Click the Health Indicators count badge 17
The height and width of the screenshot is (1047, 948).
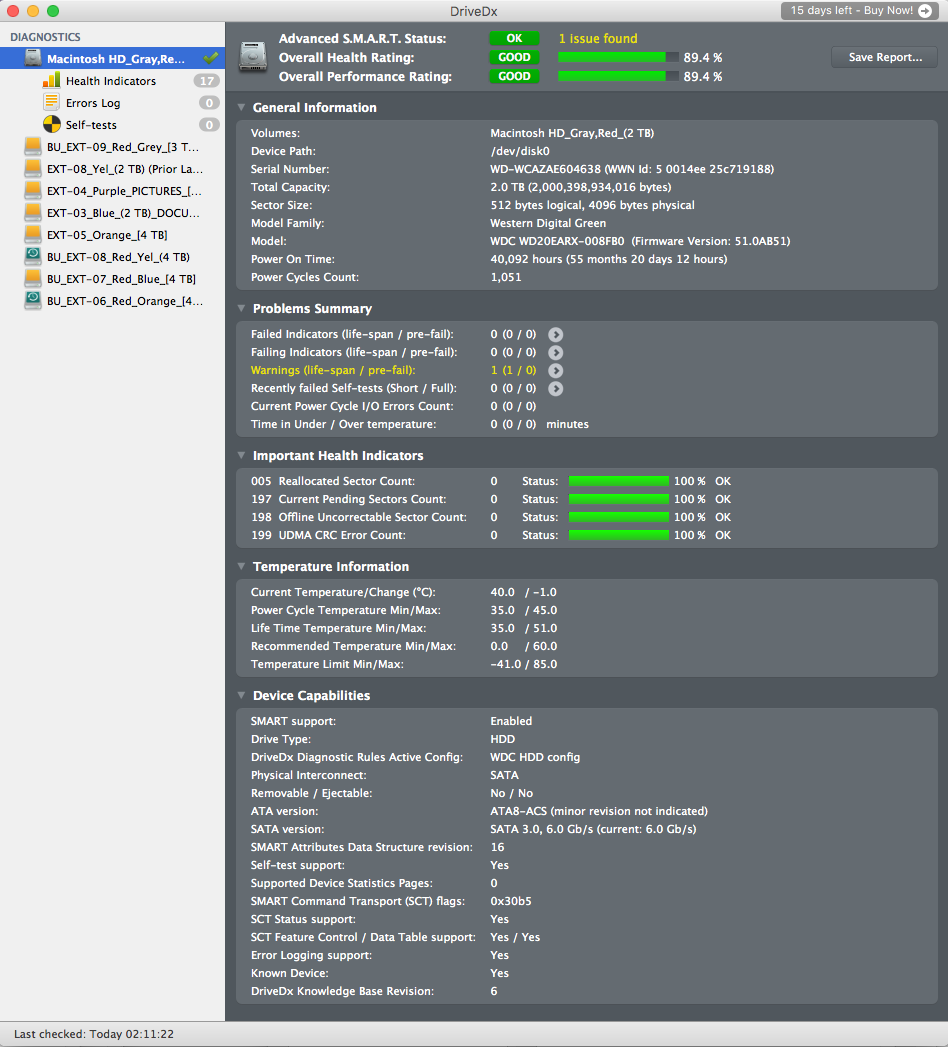207,81
